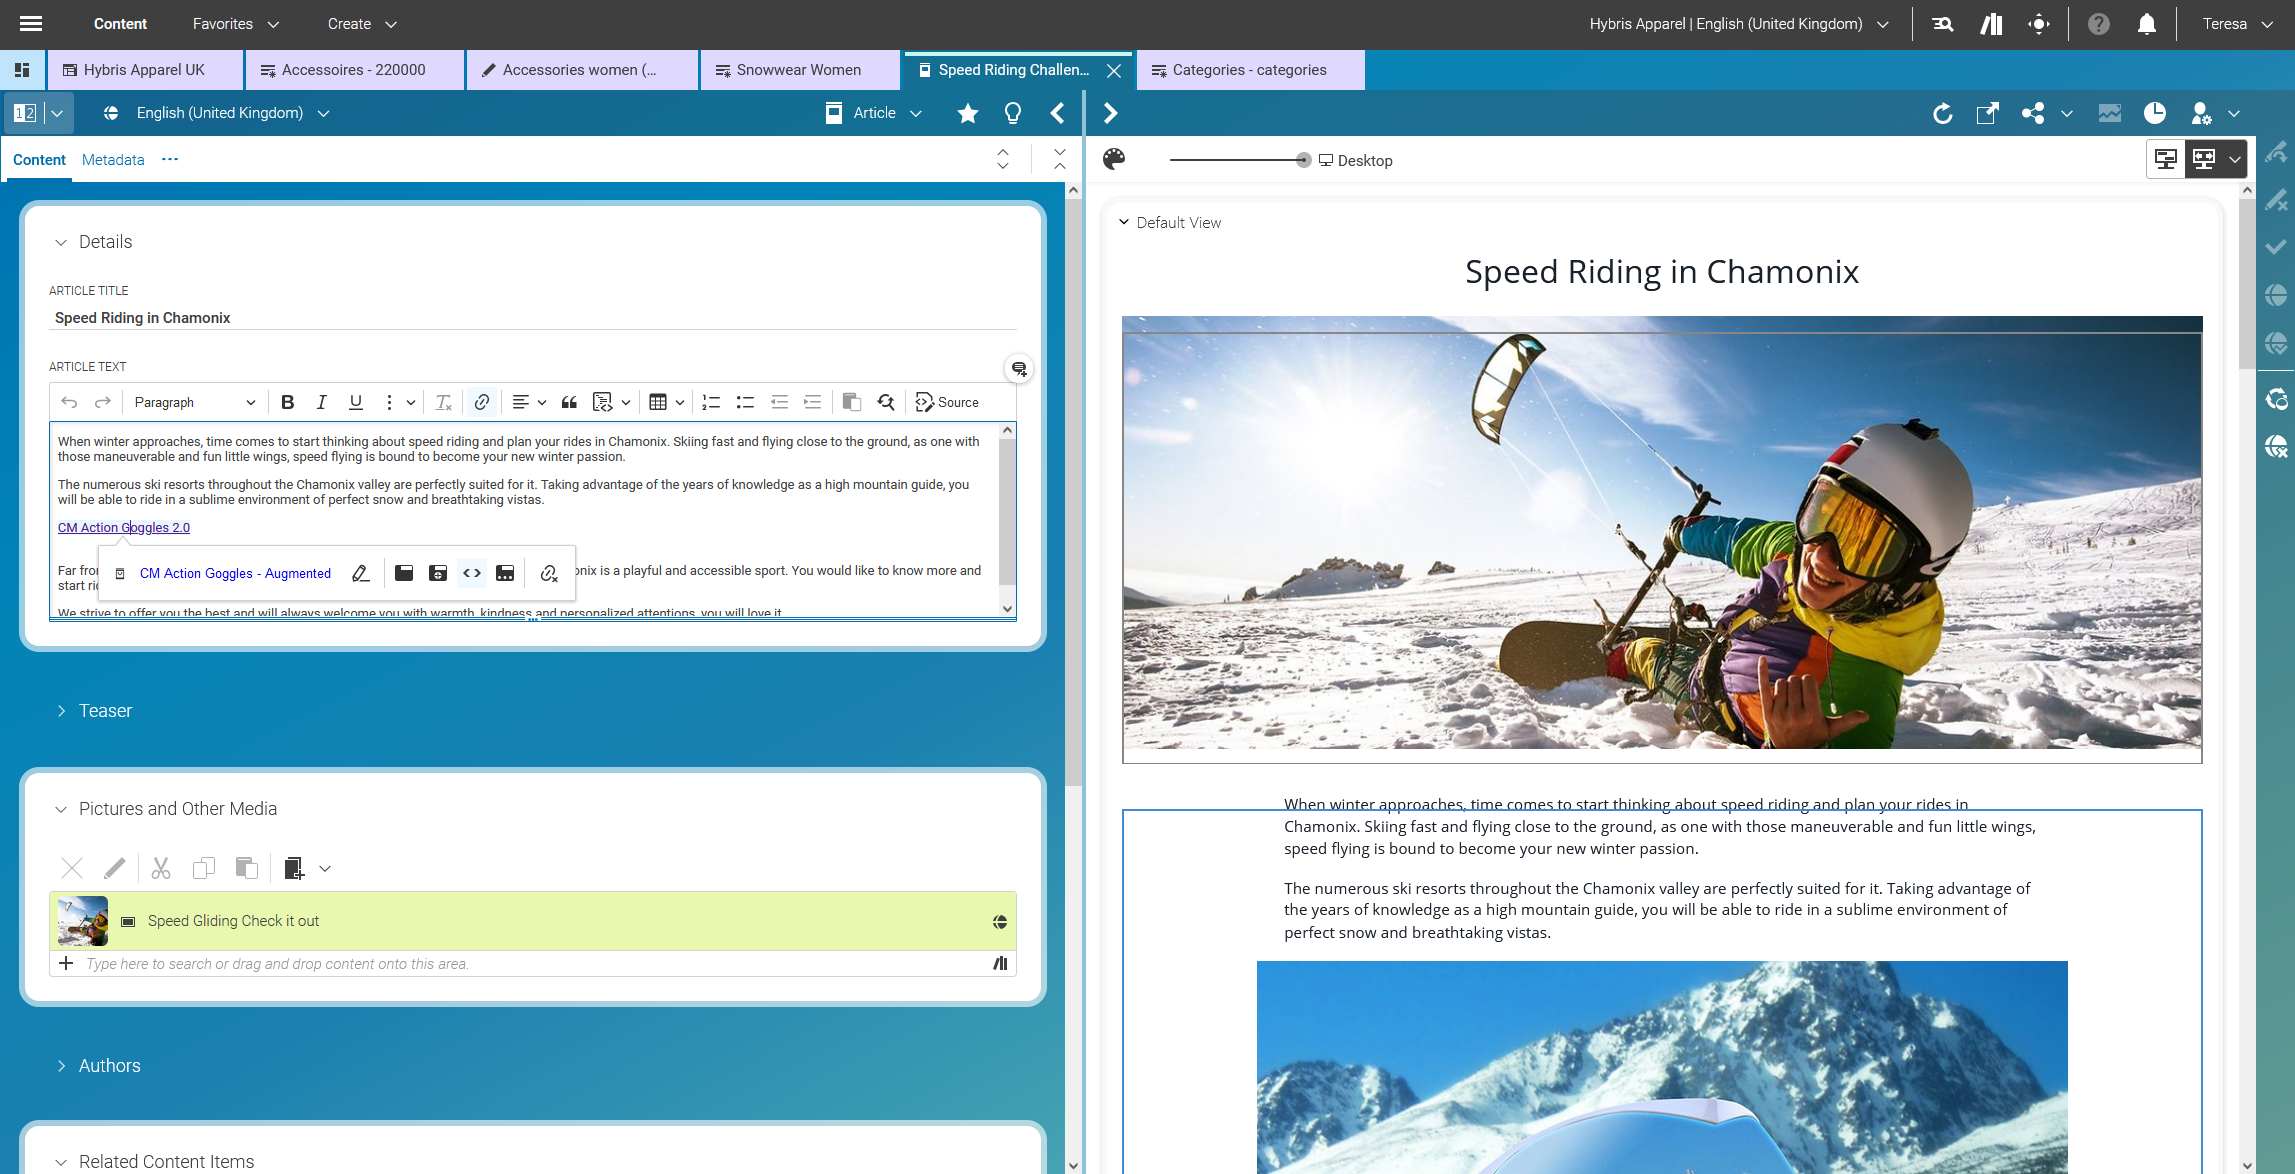Toggle italic formatting in article text
The image size is (2295, 1174).
tap(321, 402)
